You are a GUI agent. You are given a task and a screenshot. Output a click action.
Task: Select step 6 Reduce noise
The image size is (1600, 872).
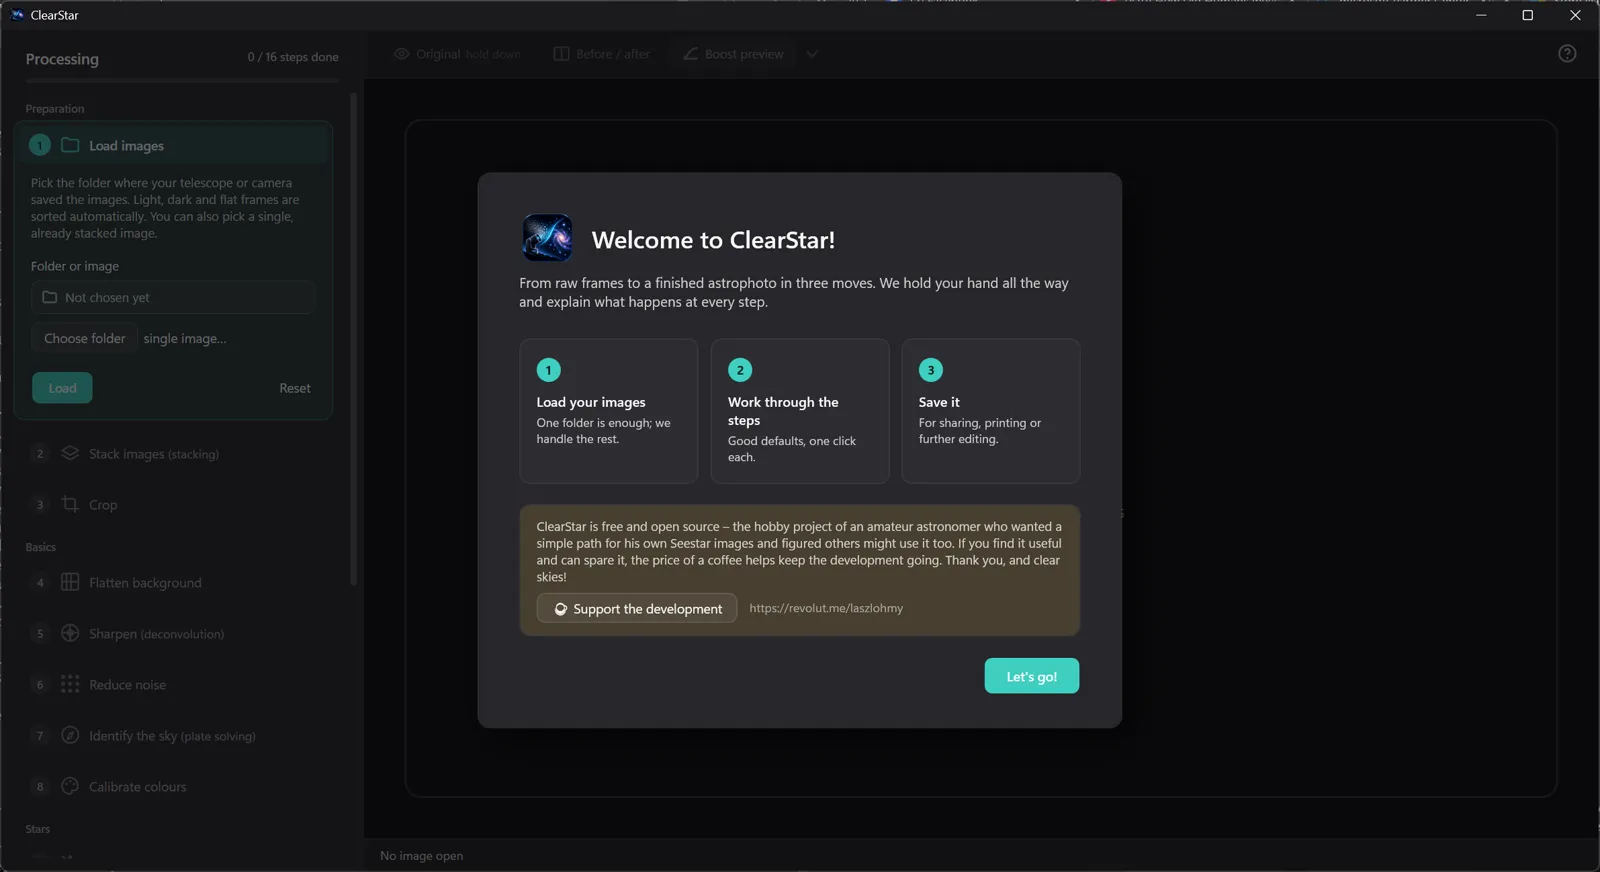pos(174,684)
